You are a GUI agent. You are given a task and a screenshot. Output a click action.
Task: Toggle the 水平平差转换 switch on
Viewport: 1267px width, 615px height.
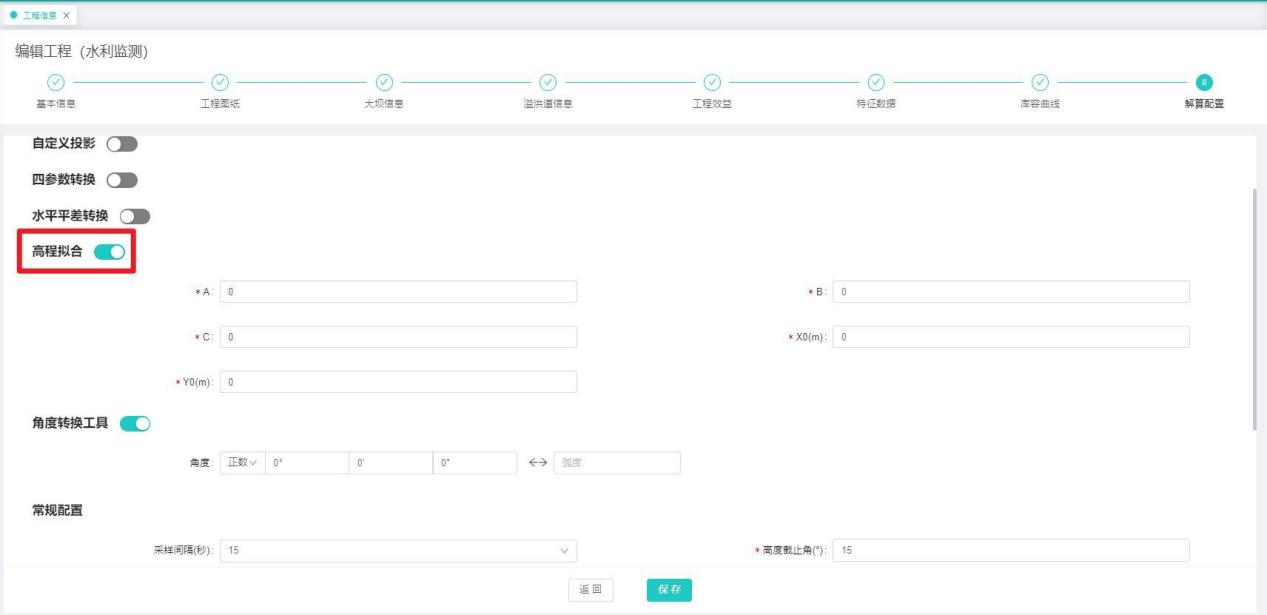click(134, 216)
